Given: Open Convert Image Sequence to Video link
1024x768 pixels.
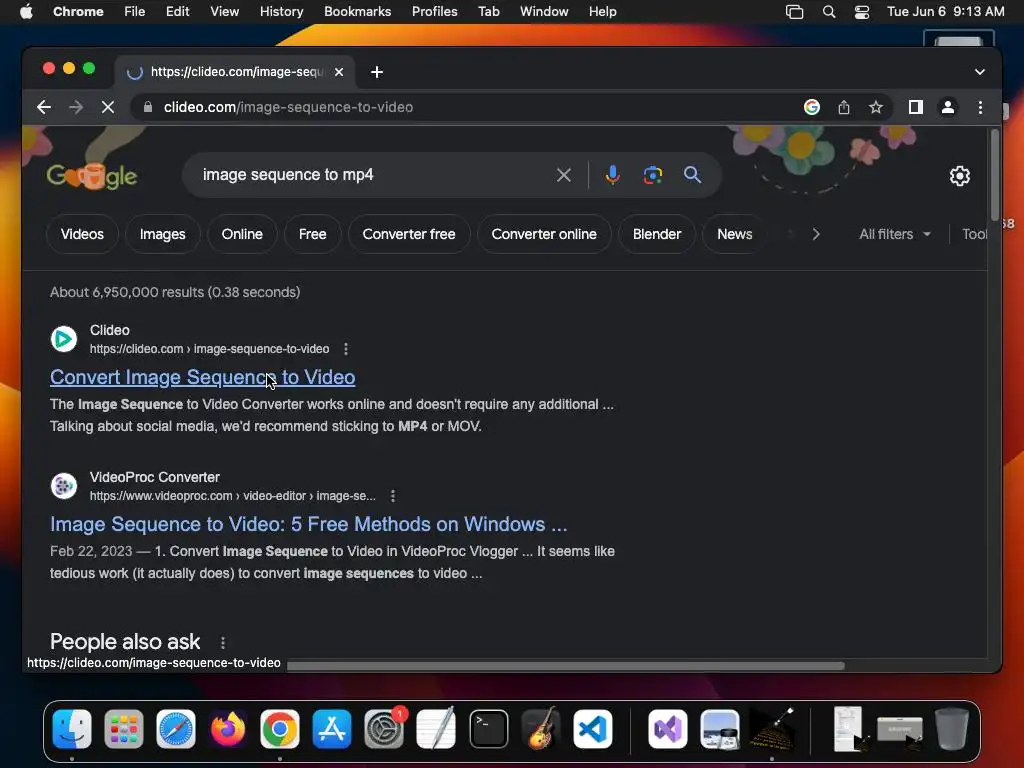Looking at the screenshot, I should pos(202,377).
